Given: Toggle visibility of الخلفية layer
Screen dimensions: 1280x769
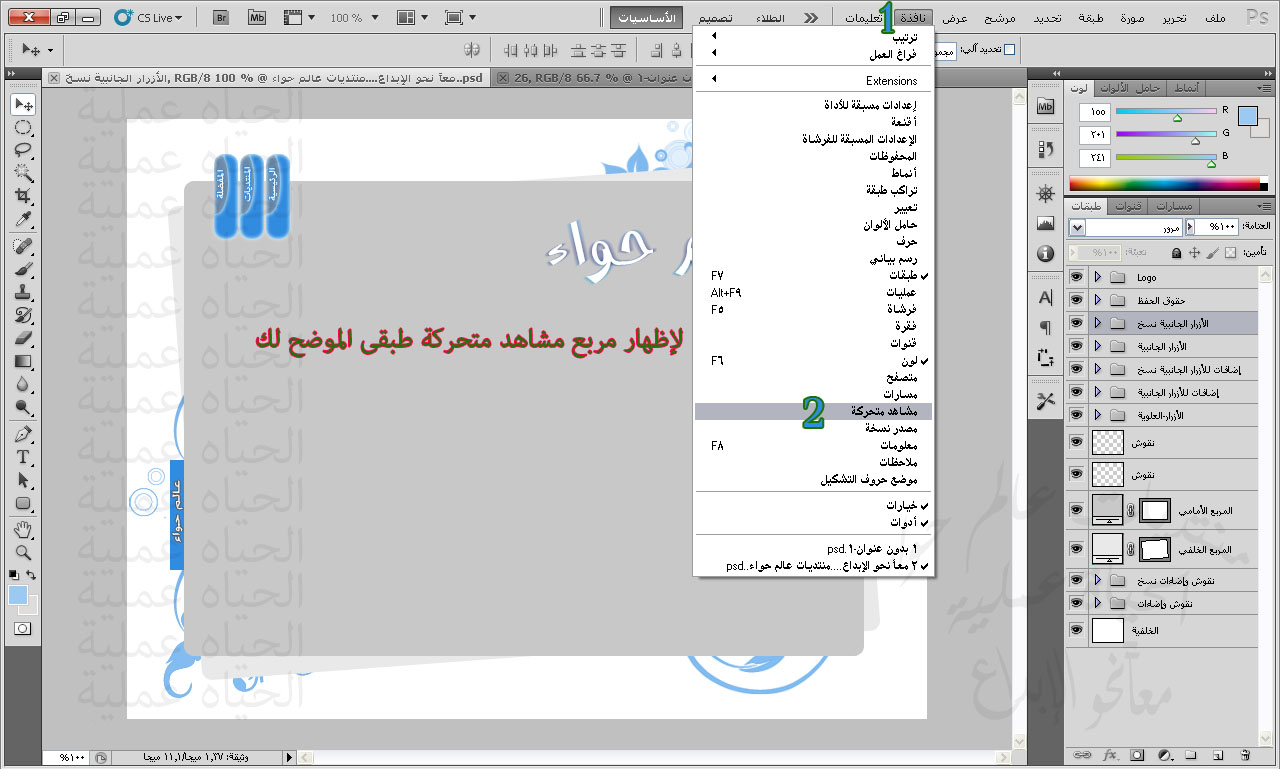Looking at the screenshot, I should coord(1076,630).
